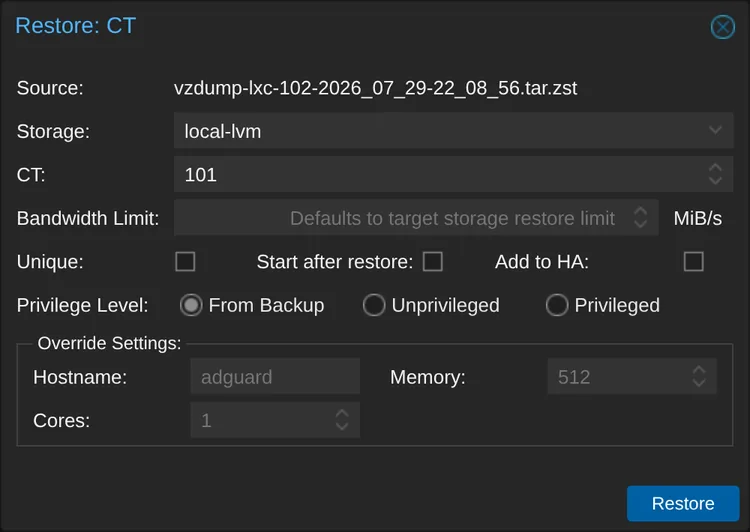Increase Bandwidth Limit using up spinner
Viewport: 750px width, 532px height.
click(x=640, y=211)
